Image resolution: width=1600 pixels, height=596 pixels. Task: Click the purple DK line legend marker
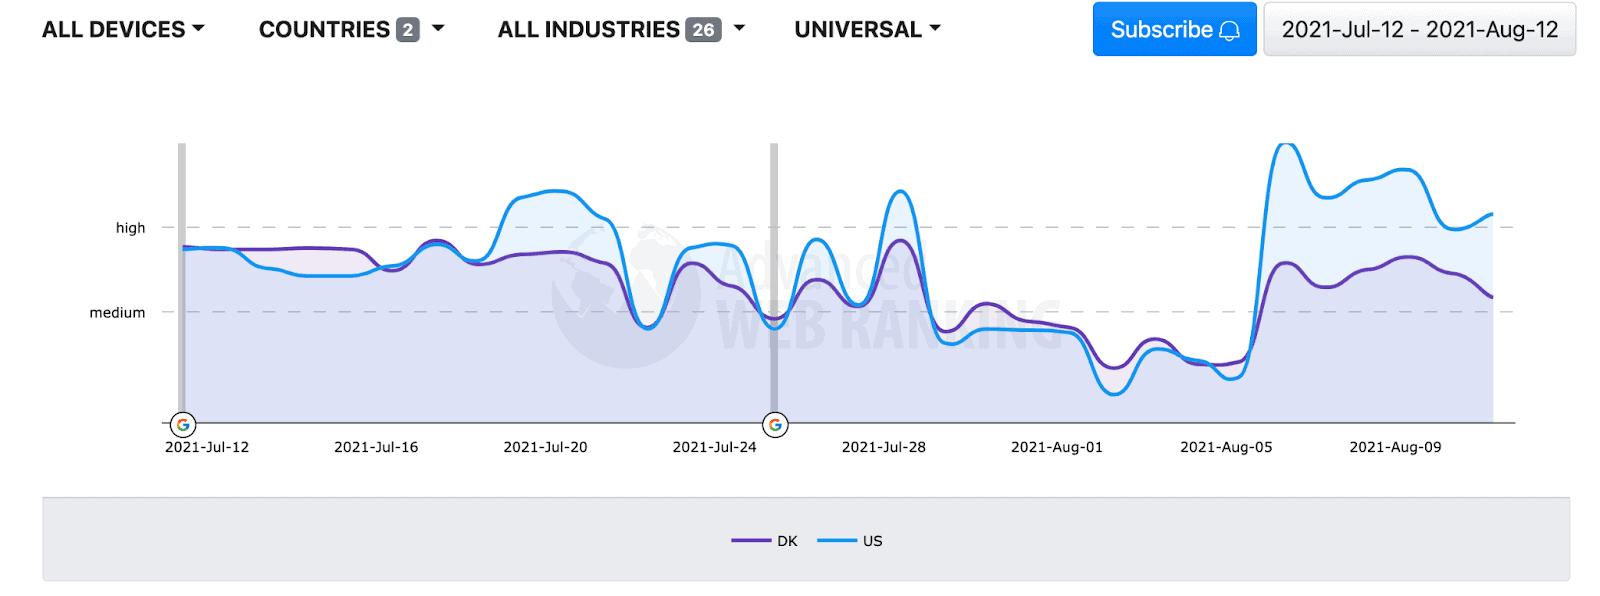[x=751, y=541]
